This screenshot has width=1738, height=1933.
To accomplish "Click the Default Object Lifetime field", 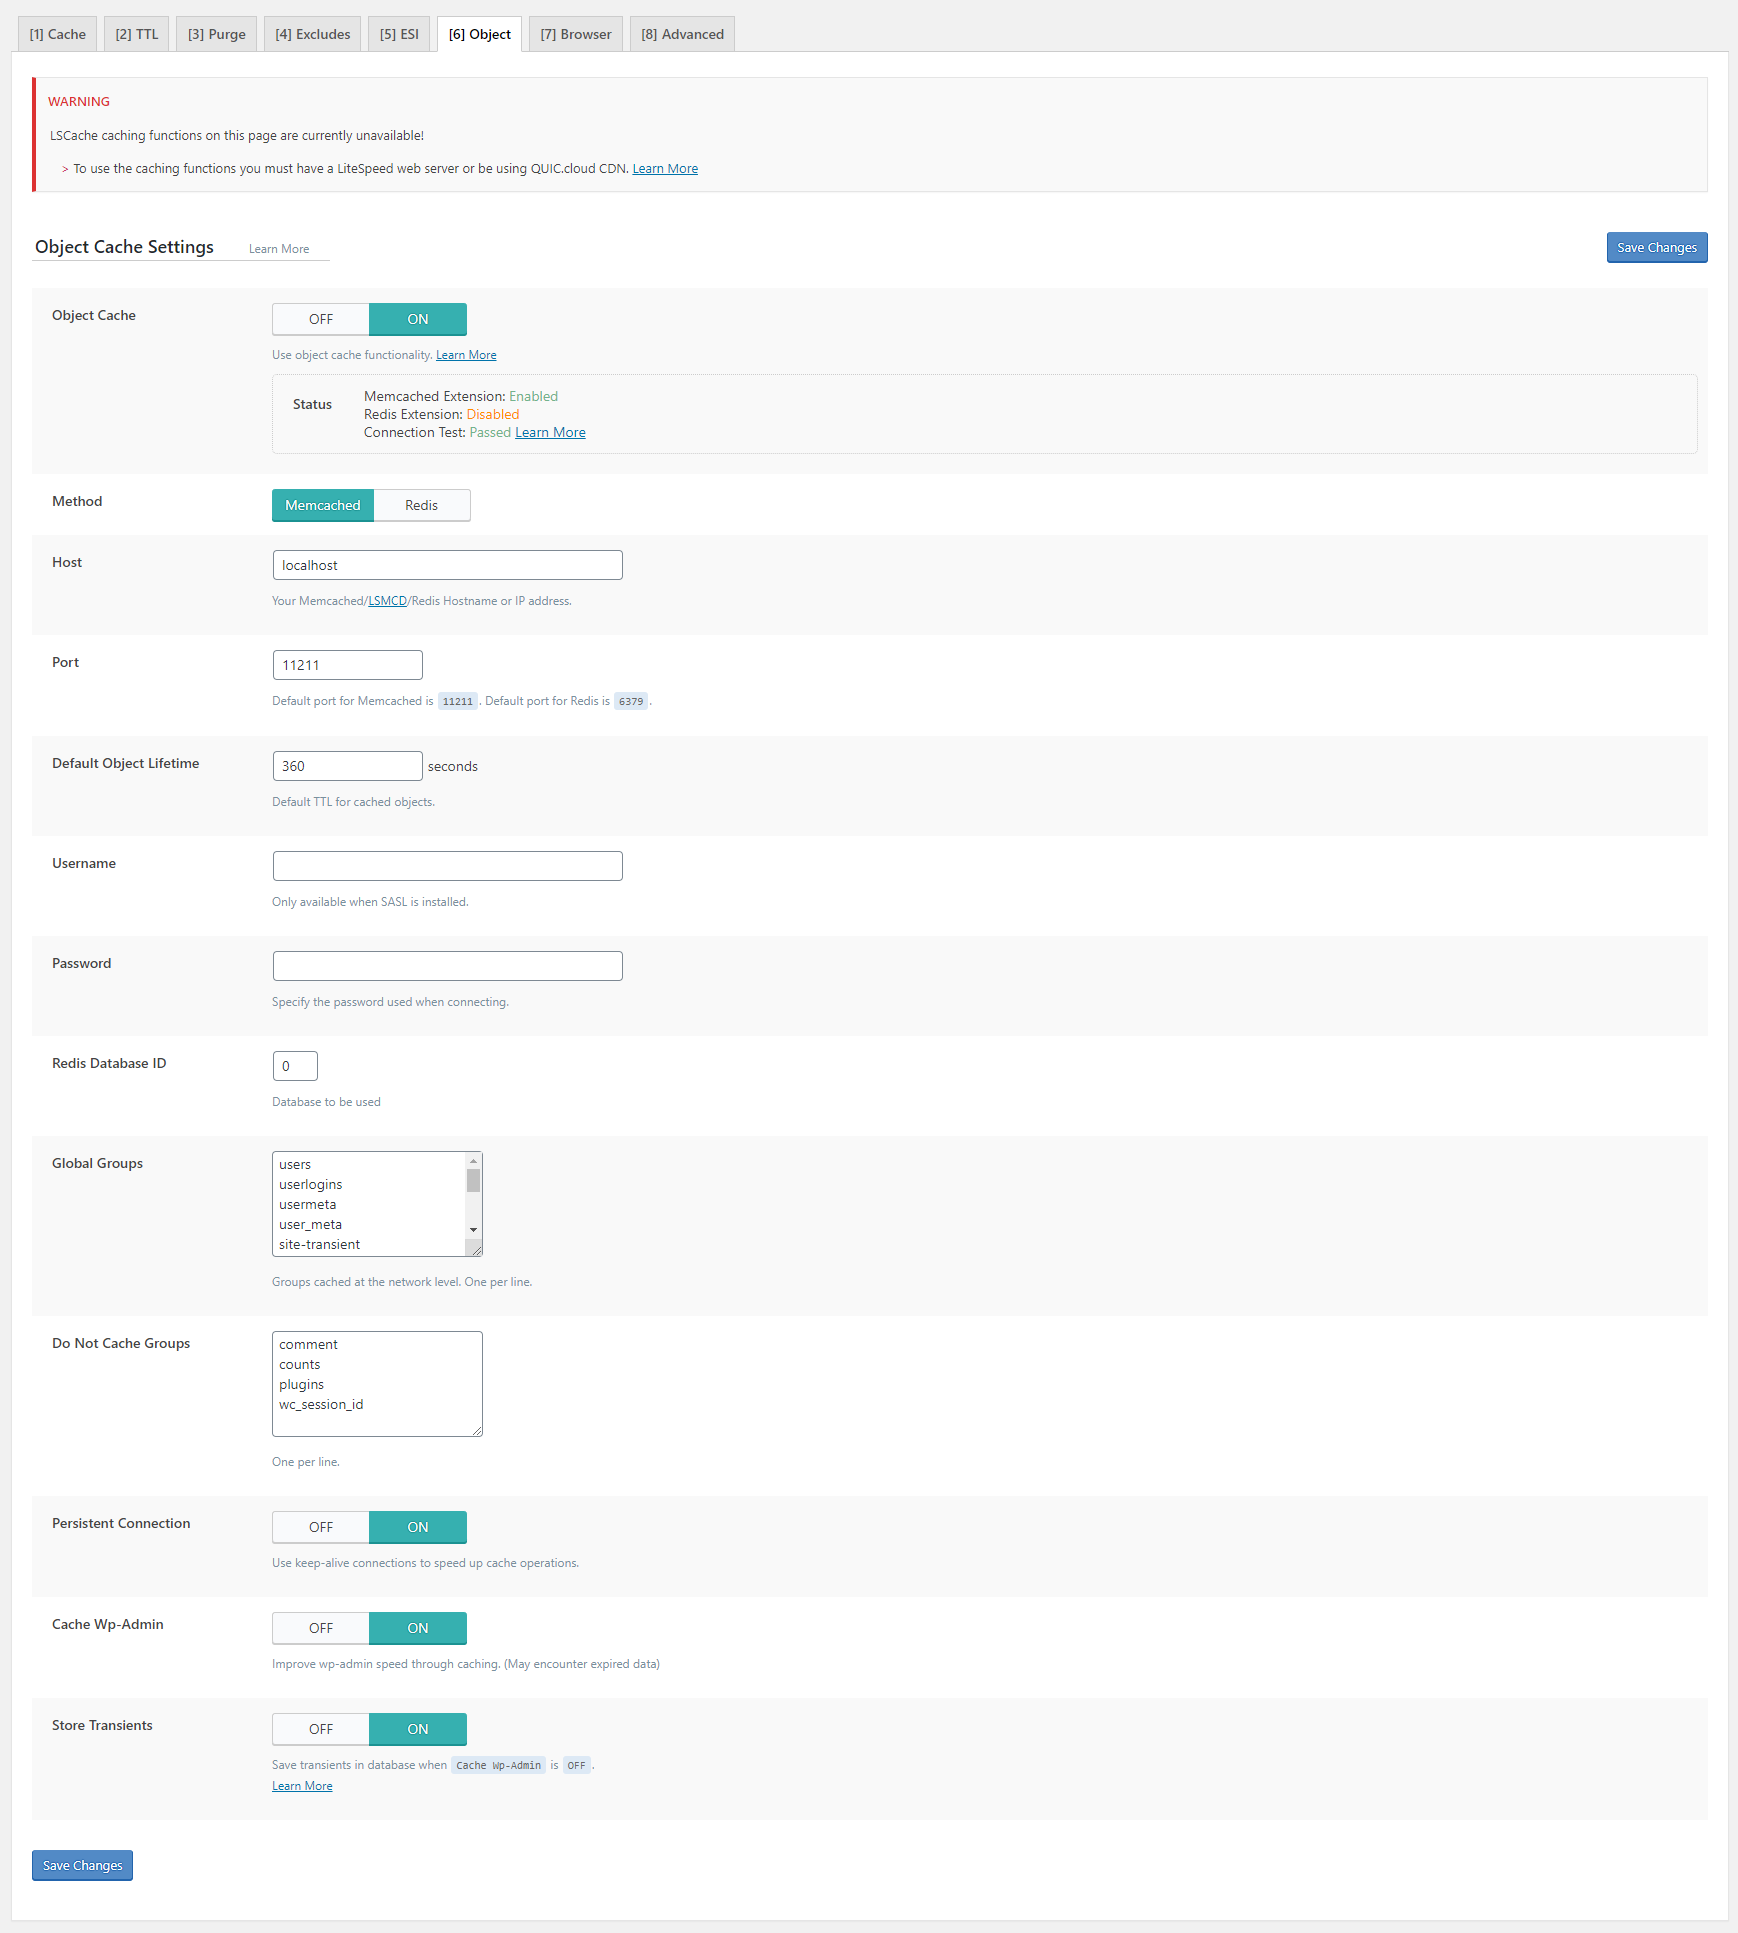I will coord(348,766).
